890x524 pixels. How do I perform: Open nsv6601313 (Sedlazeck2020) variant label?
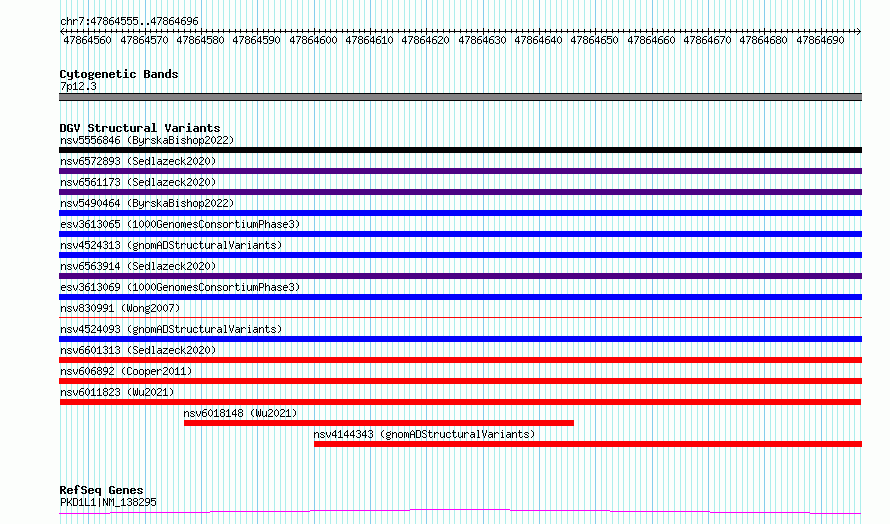pyautogui.click(x=138, y=350)
